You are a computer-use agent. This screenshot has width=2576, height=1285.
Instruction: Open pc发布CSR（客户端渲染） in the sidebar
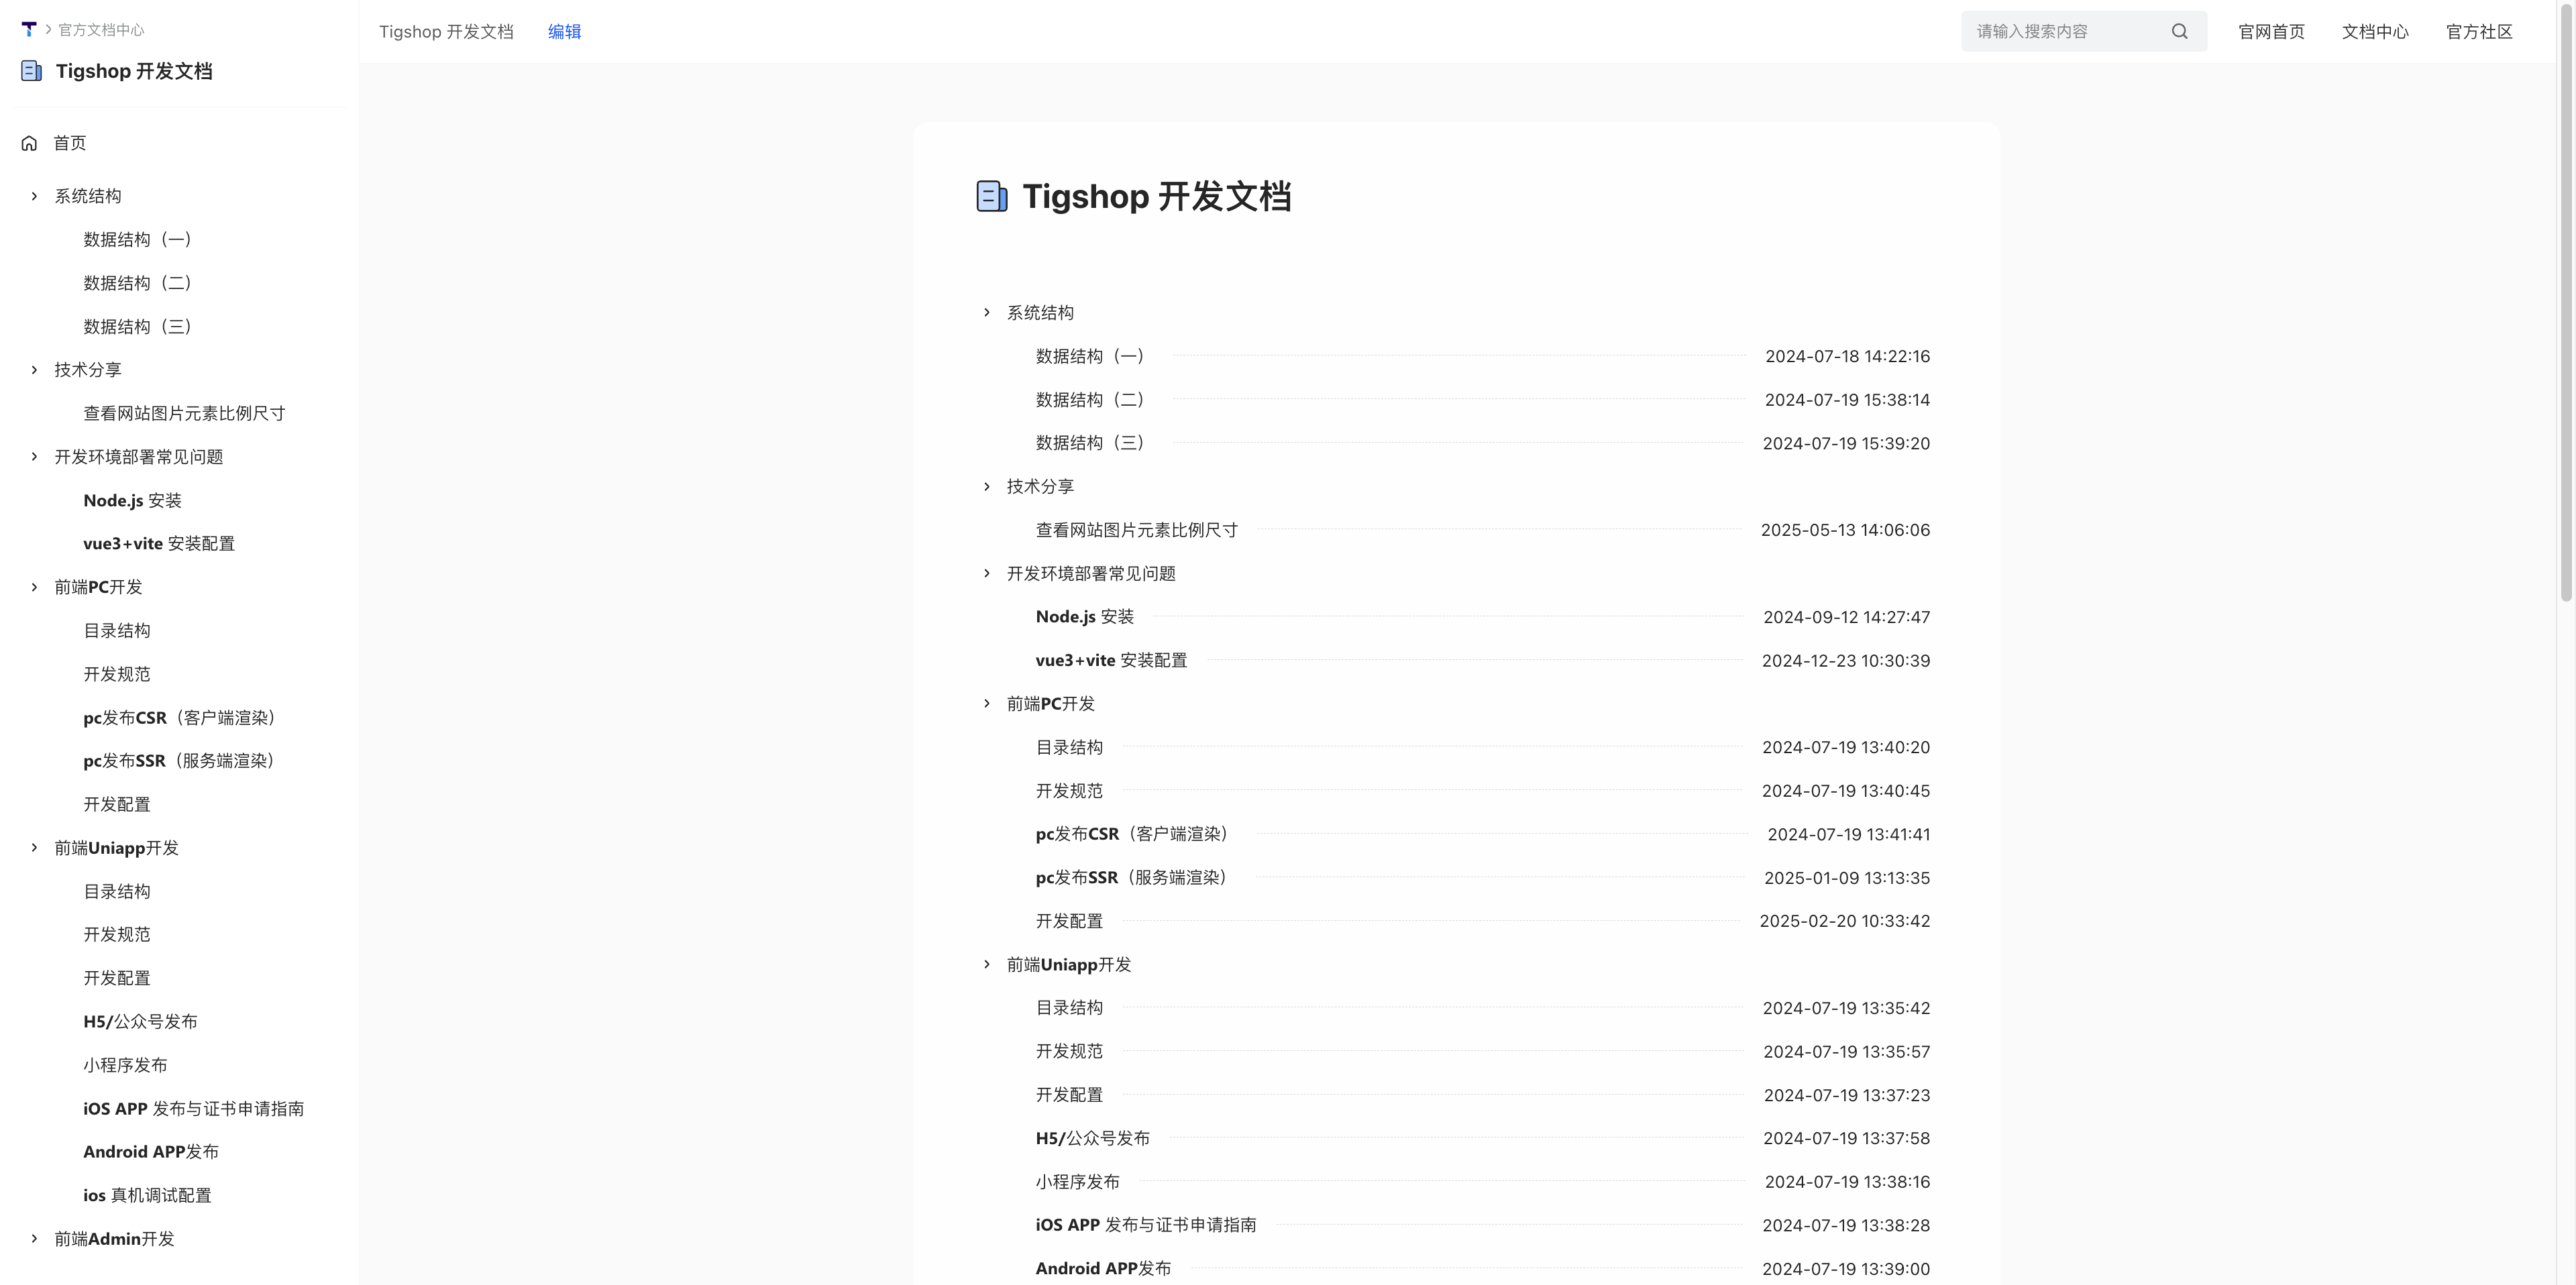(x=180, y=718)
